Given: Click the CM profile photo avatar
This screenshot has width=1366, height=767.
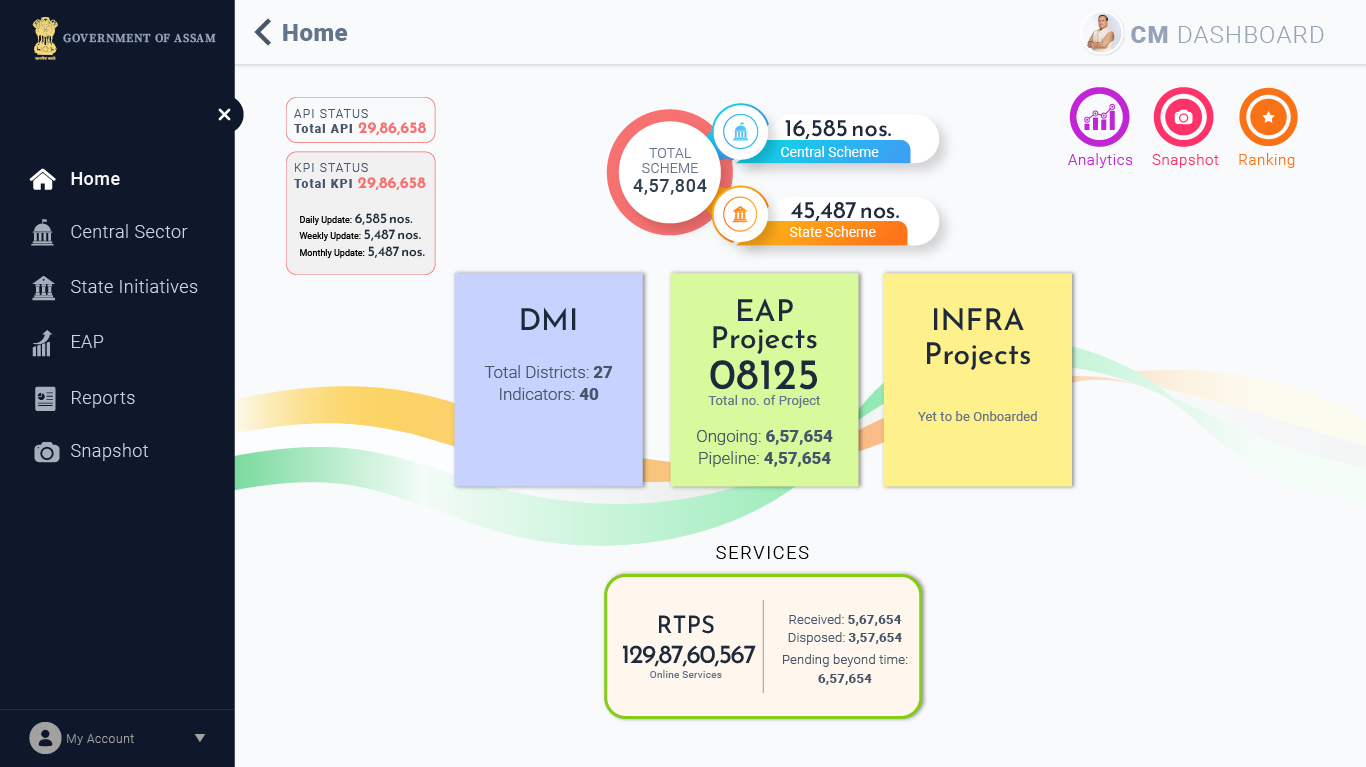Looking at the screenshot, I should point(1103,34).
